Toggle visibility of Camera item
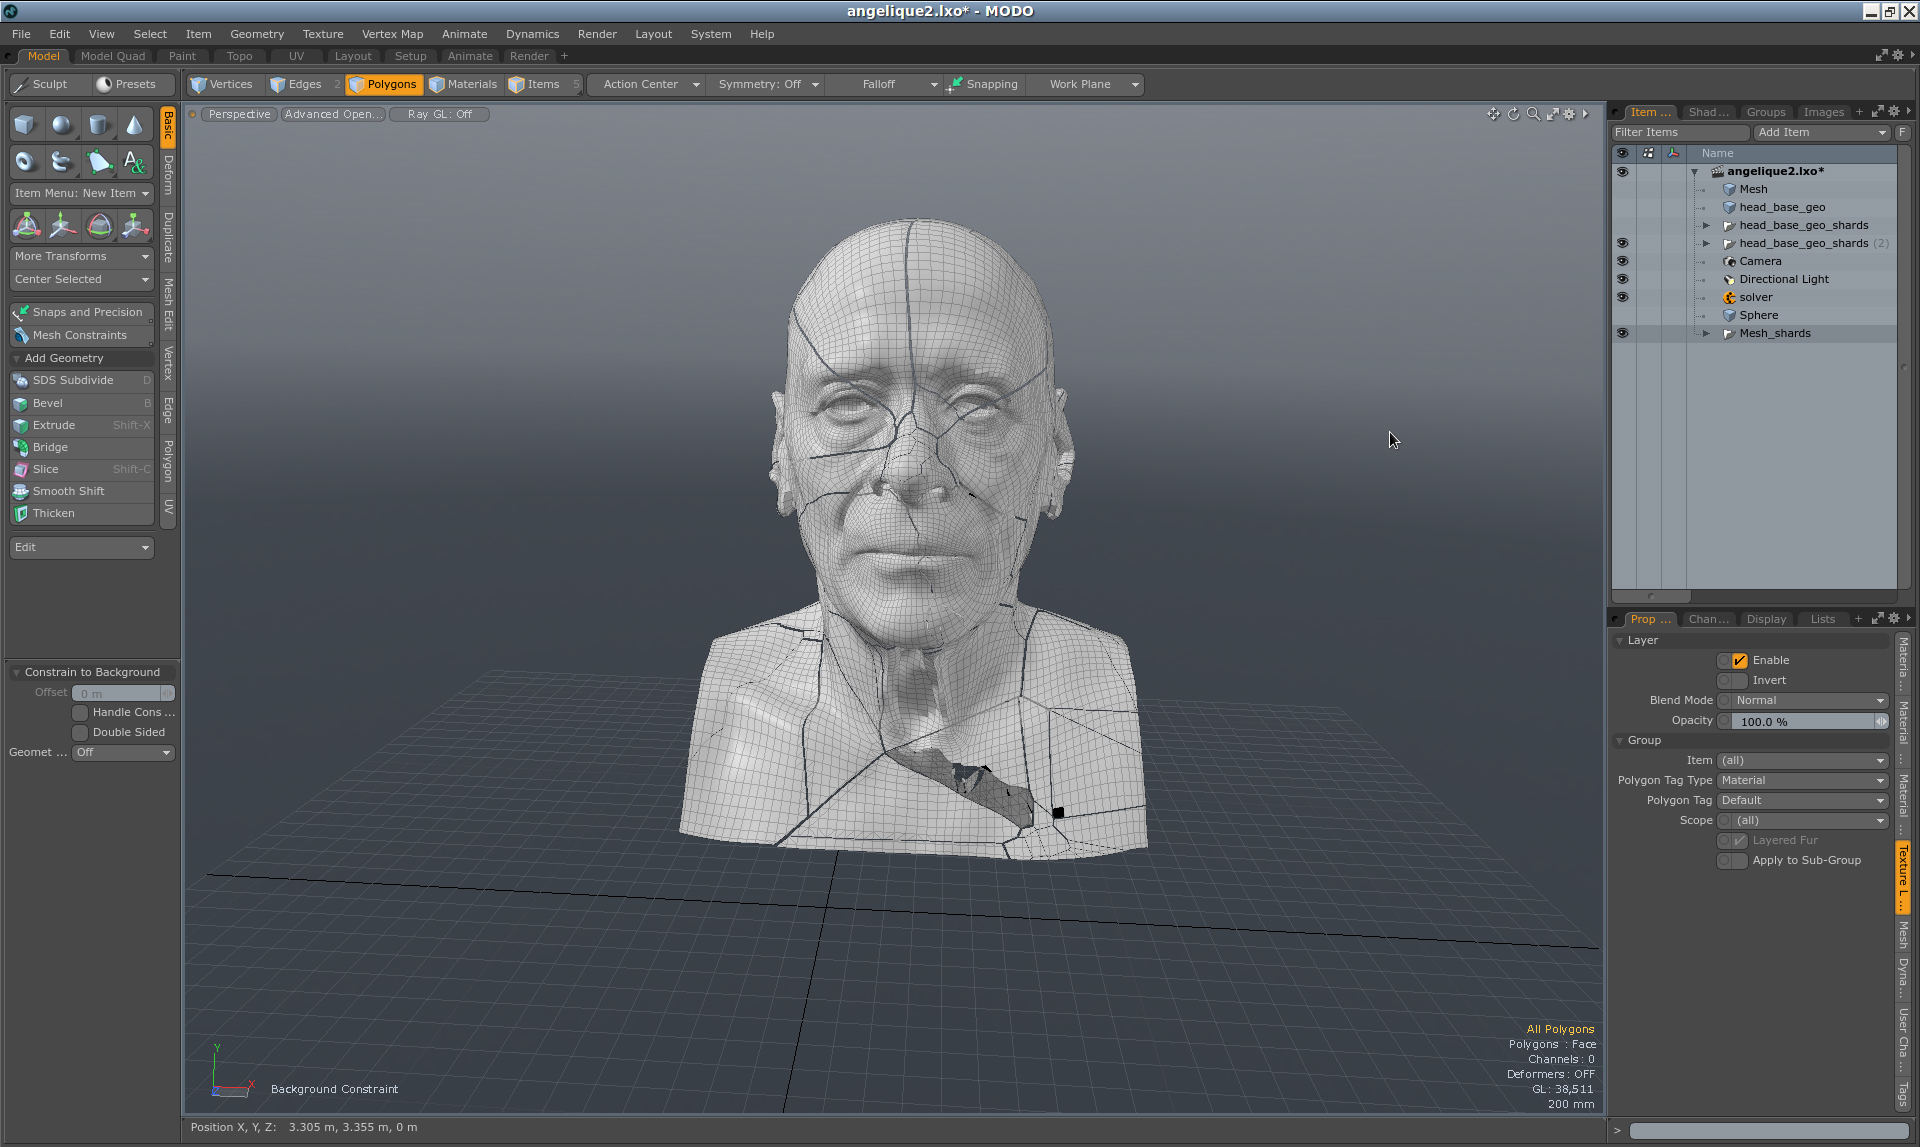 point(1622,261)
